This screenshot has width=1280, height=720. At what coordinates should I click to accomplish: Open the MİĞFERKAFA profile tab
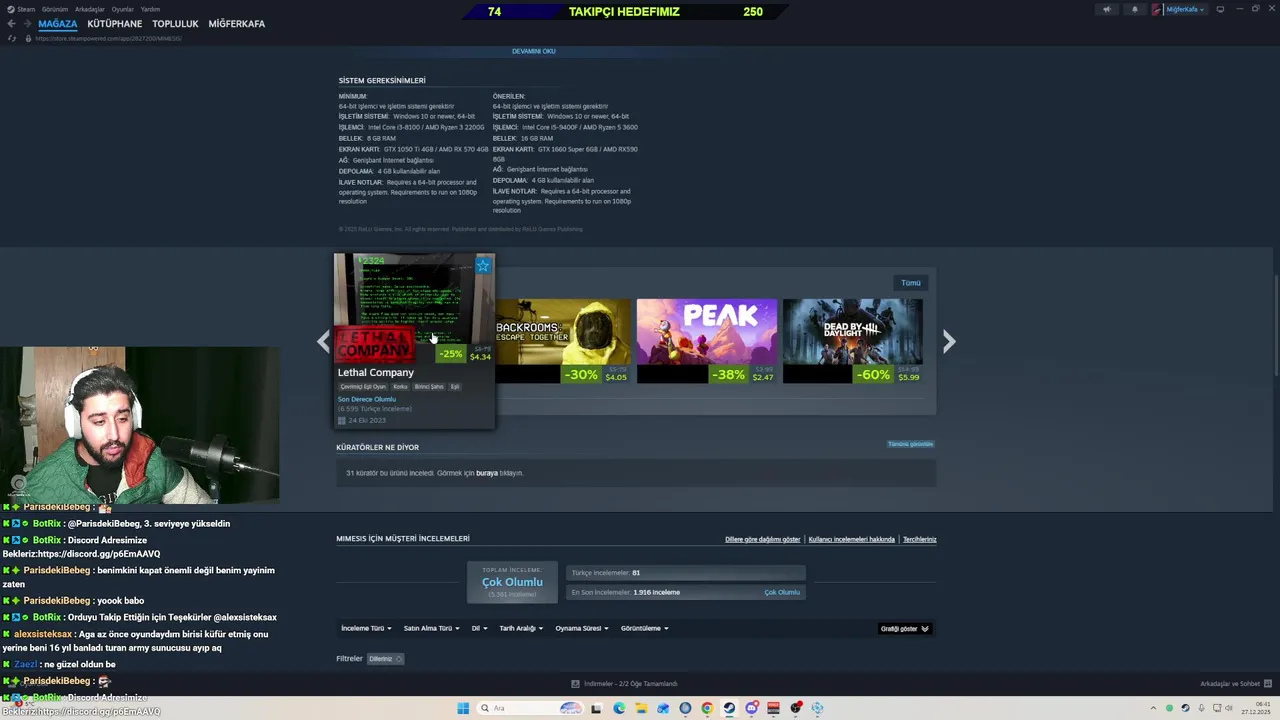point(237,24)
